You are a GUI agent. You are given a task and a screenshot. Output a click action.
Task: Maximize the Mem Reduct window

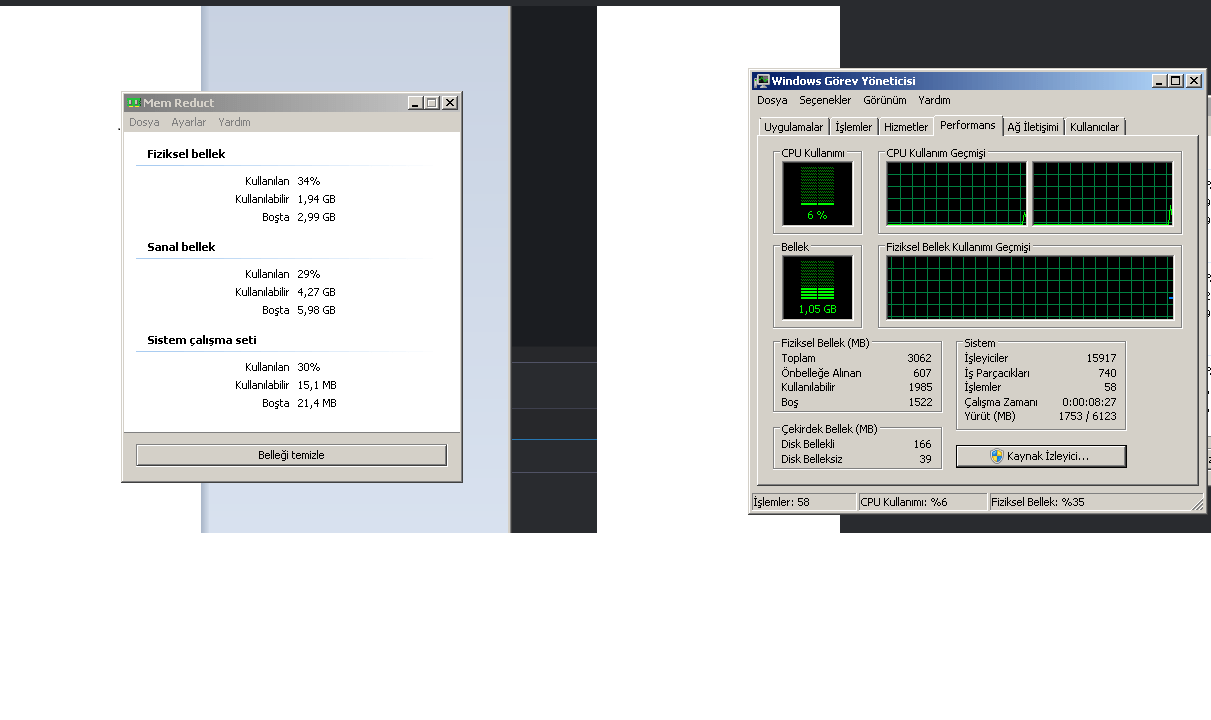pyautogui.click(x=432, y=103)
